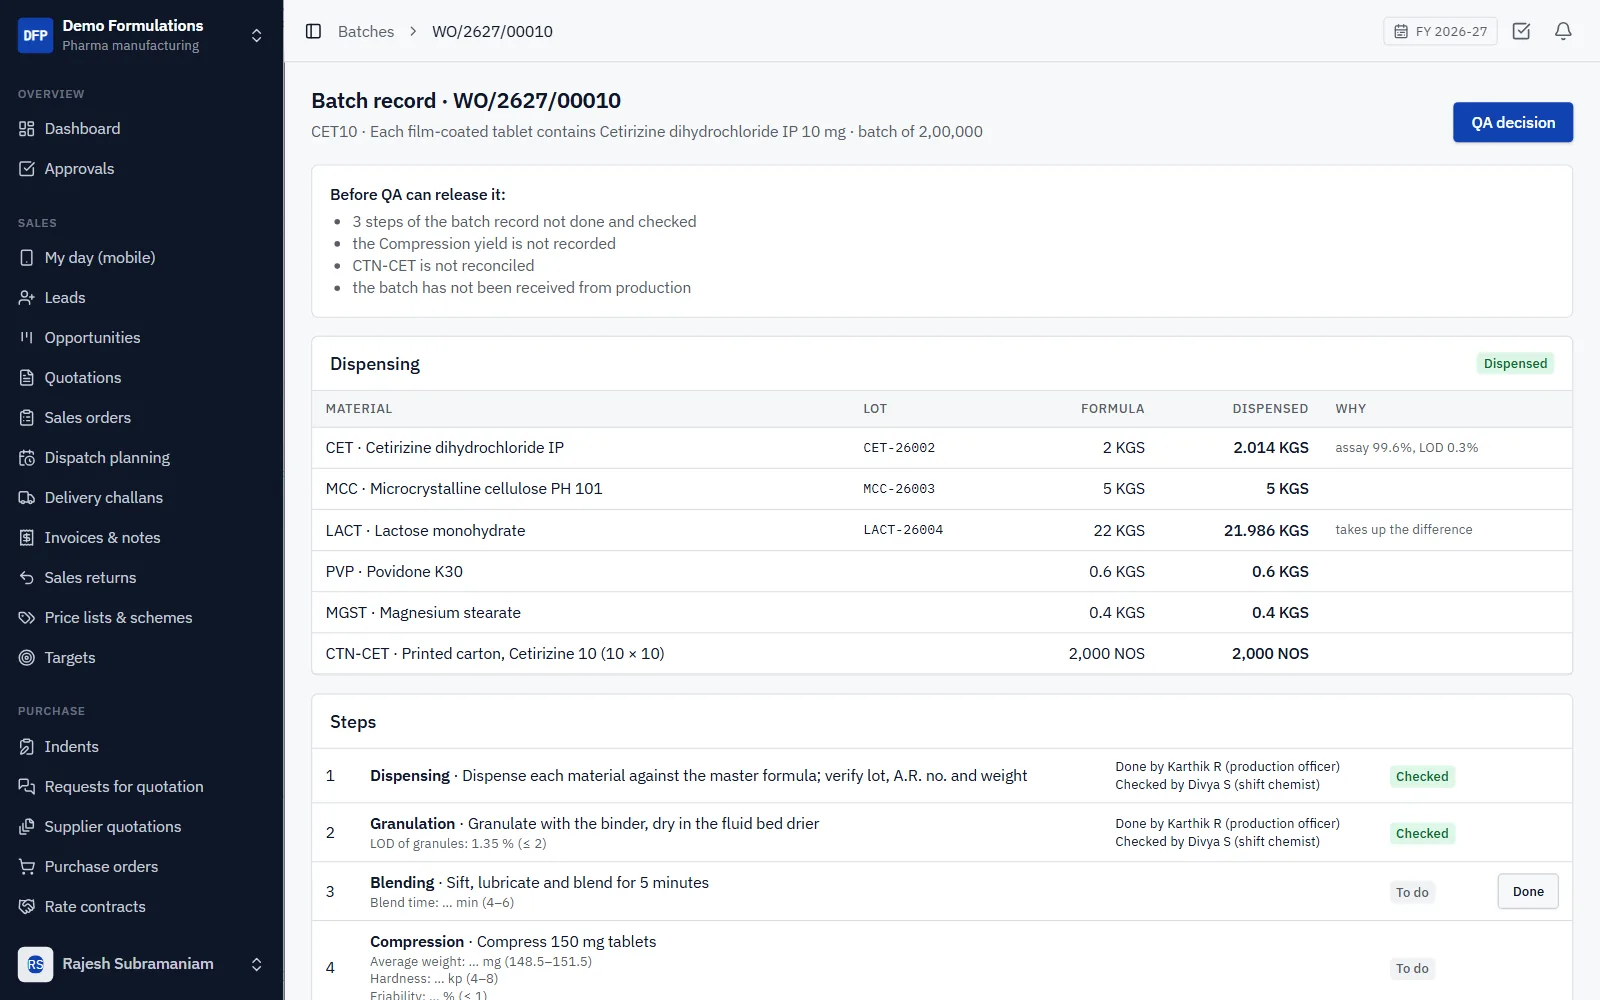1600x1000 pixels.
Task: Expand the Demo Formulations company switcher
Action: [256, 35]
